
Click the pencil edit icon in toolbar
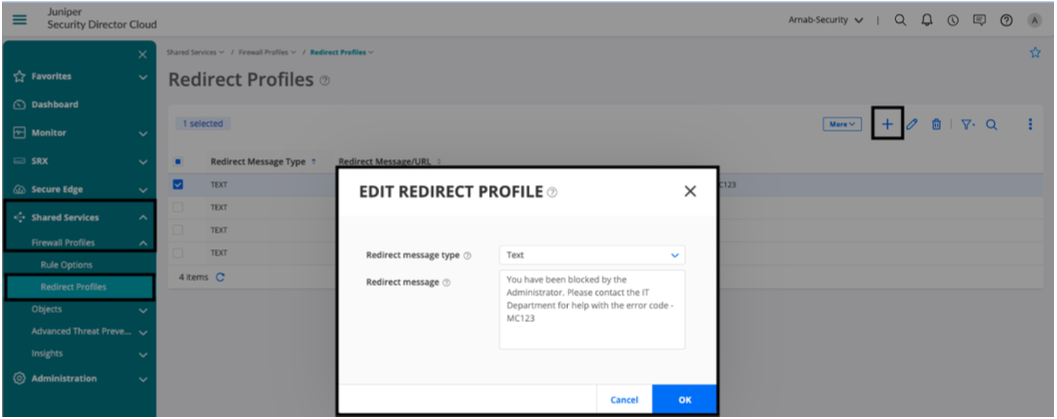[x=911, y=124]
